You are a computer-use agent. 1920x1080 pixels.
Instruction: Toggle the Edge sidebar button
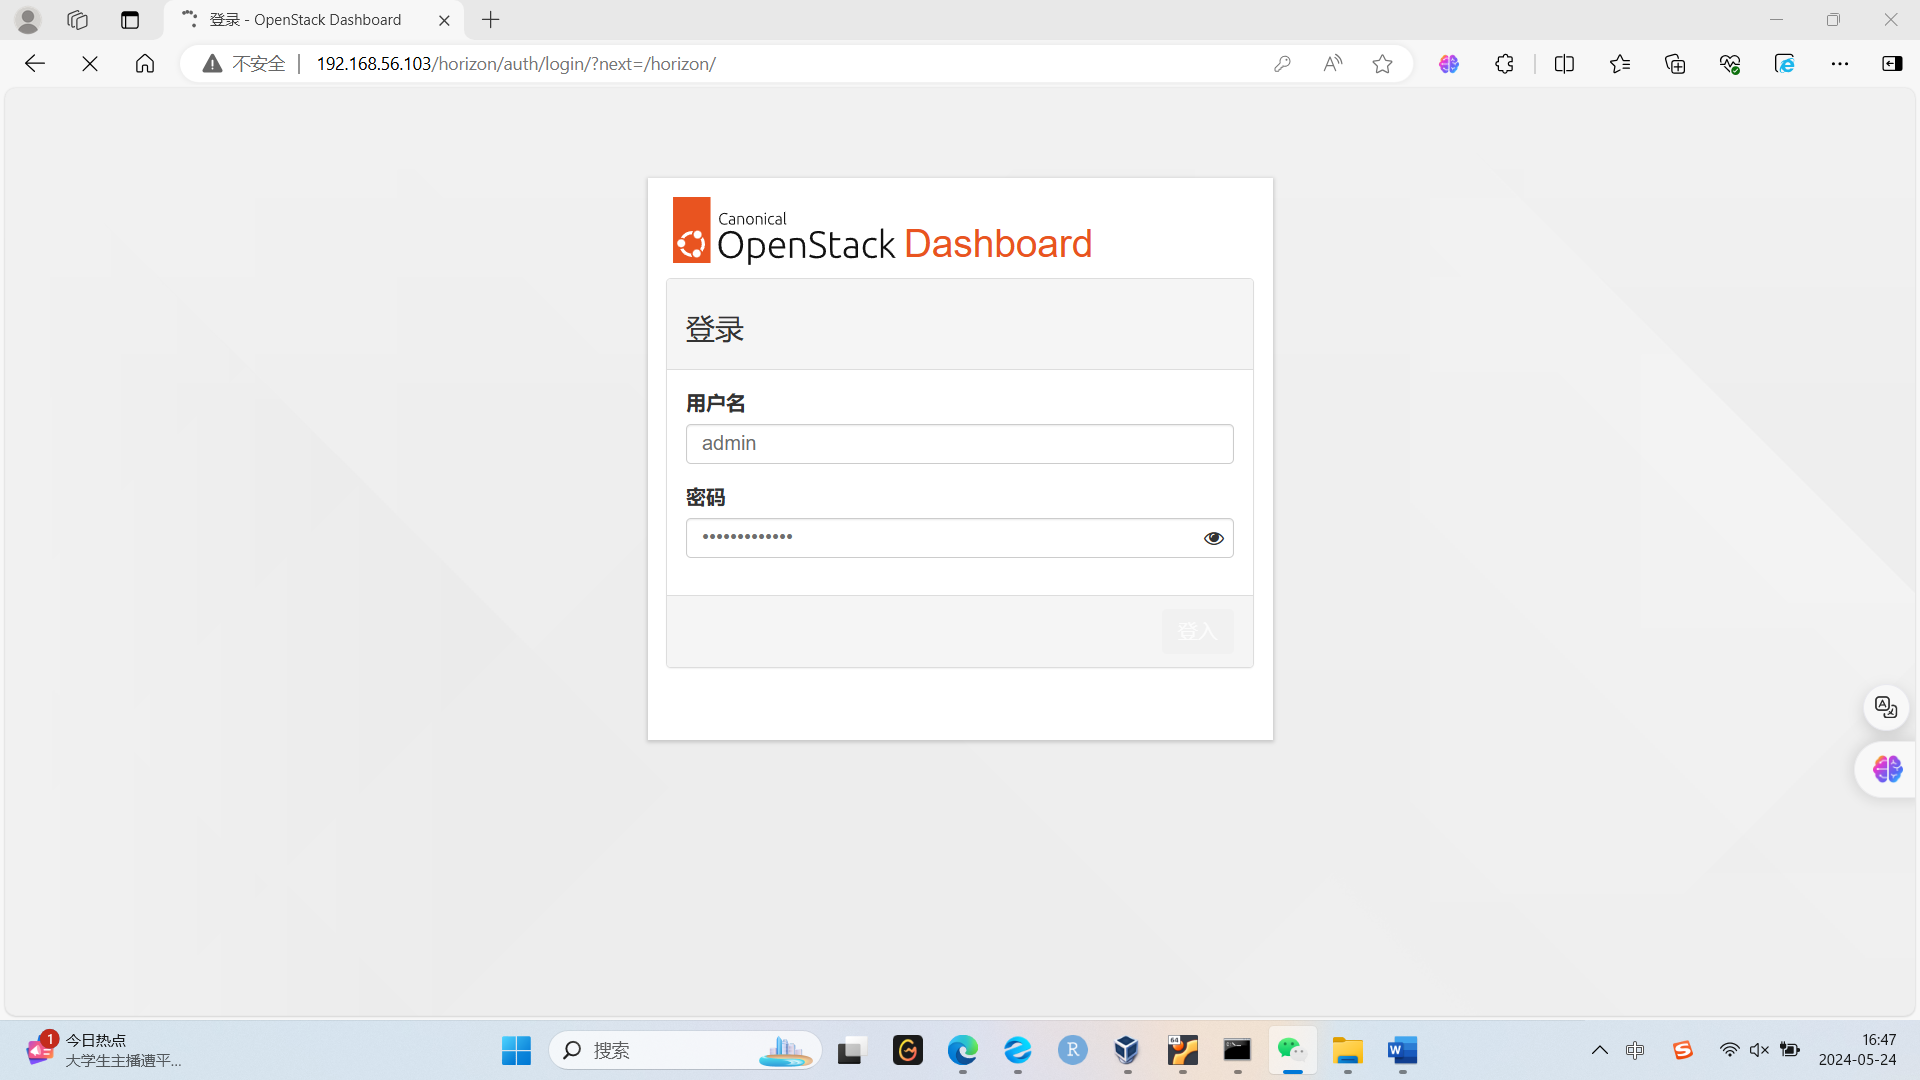click(x=1892, y=64)
